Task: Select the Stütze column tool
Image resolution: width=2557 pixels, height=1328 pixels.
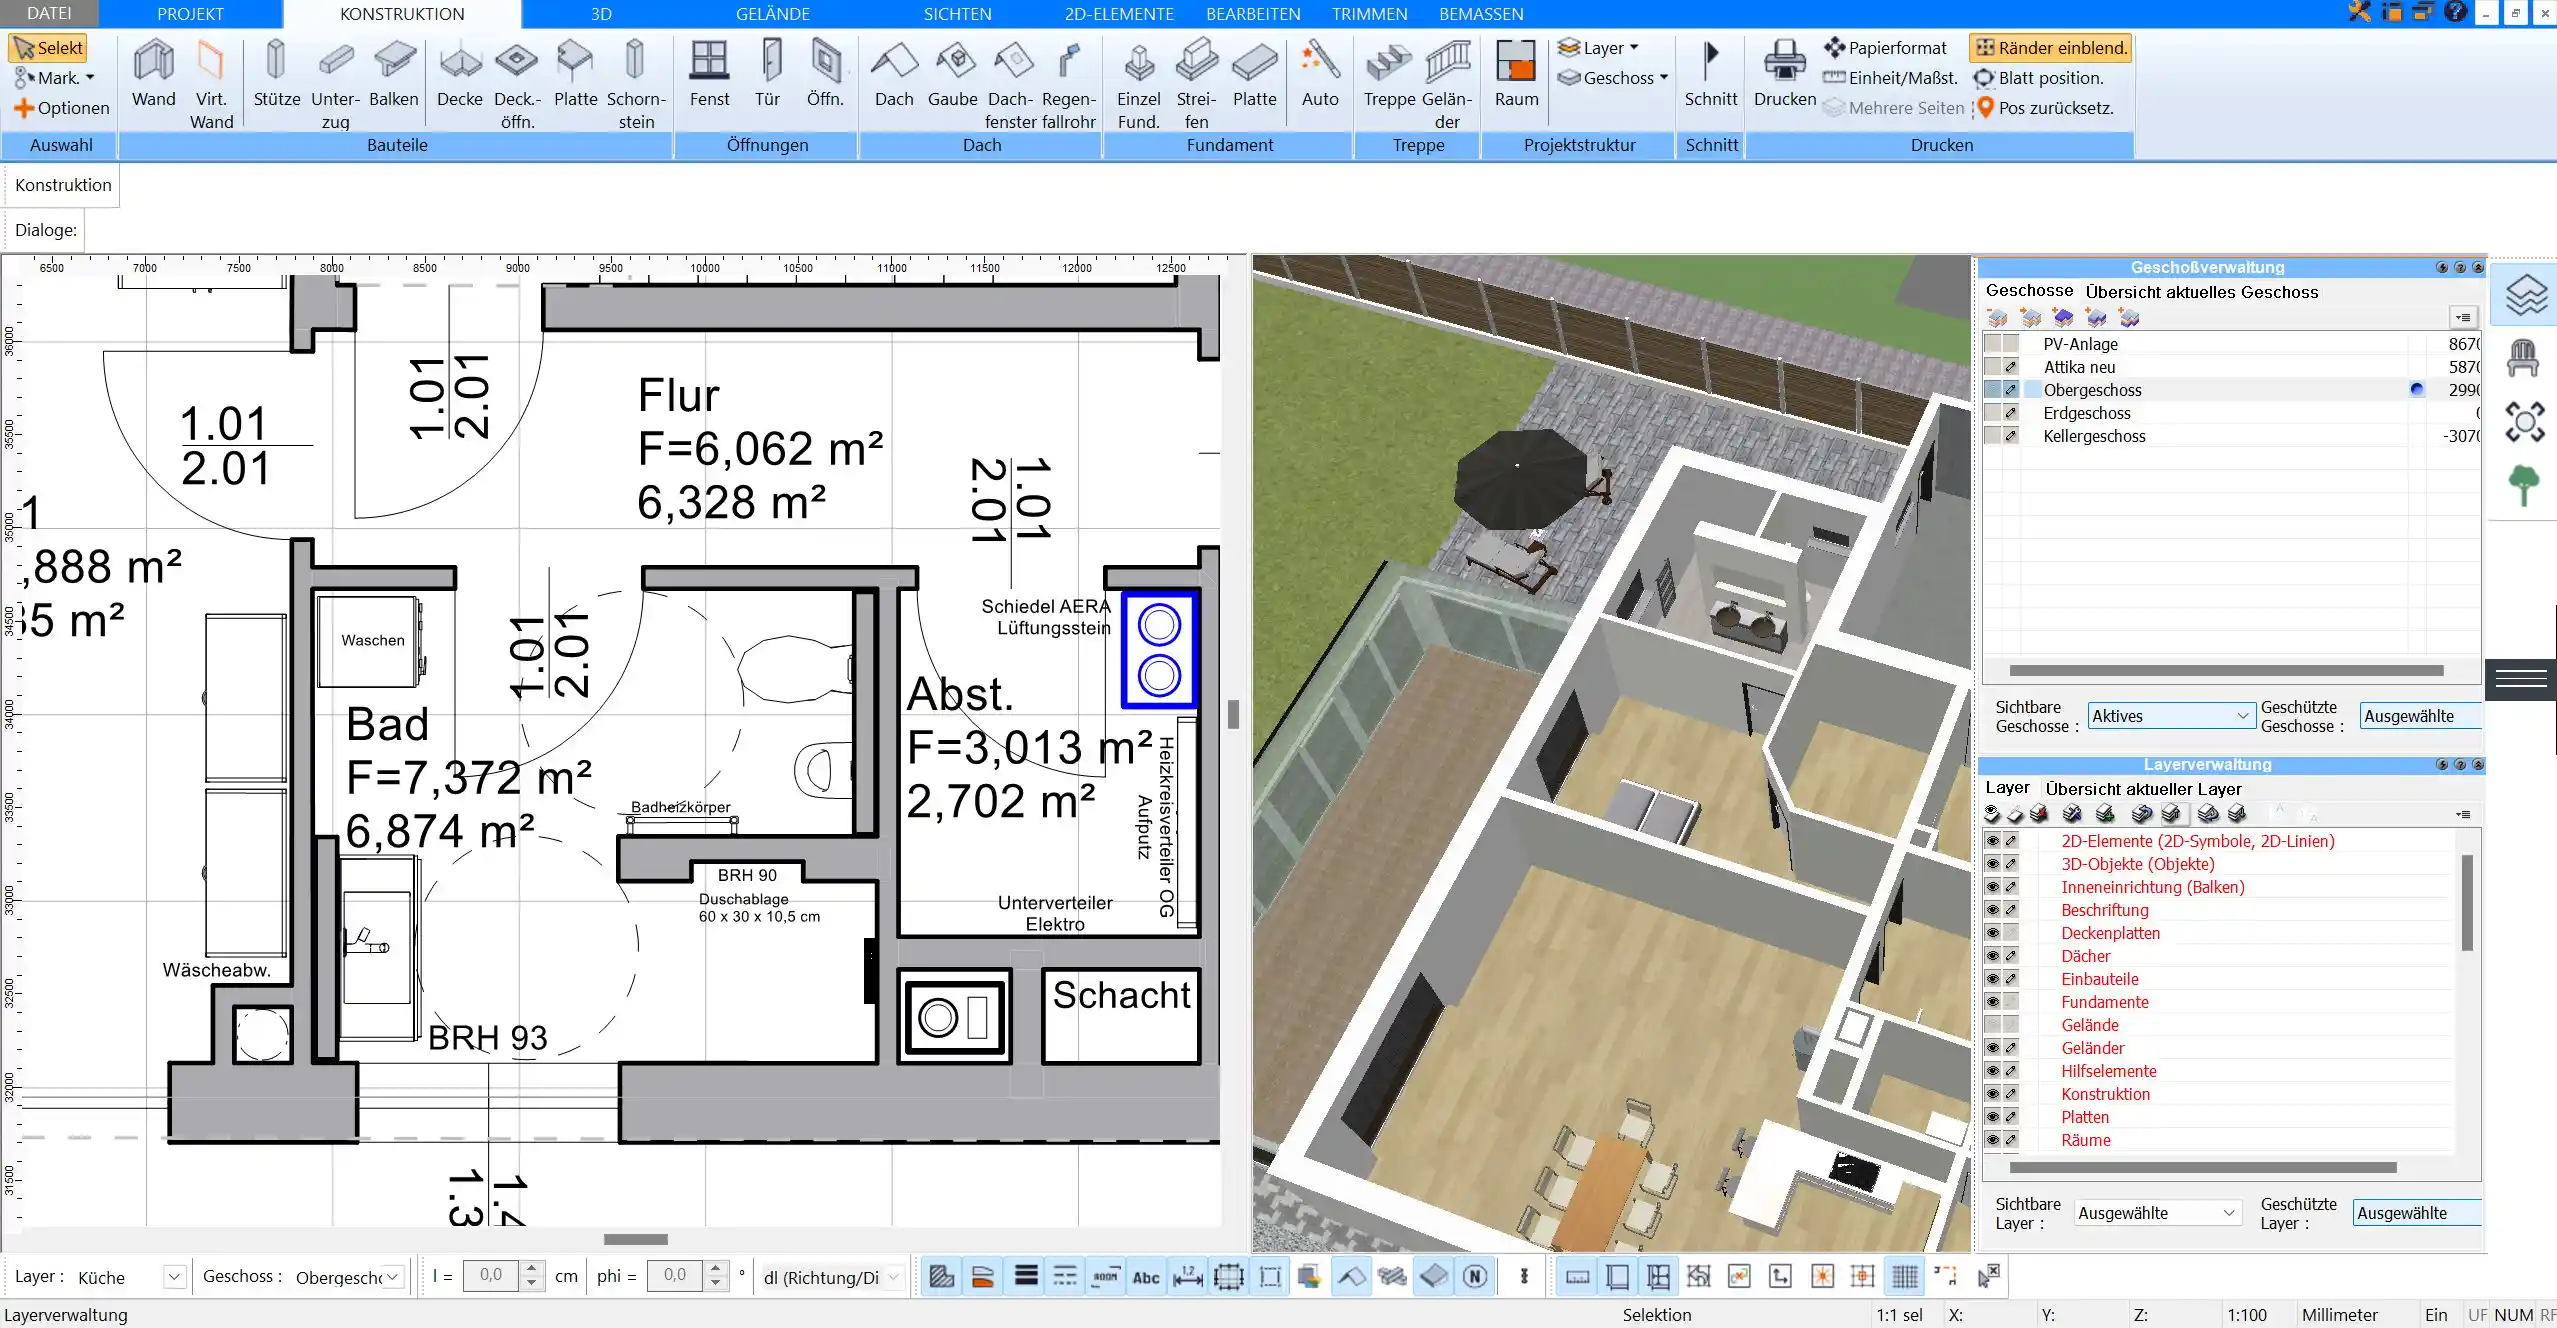Action: pyautogui.click(x=277, y=73)
